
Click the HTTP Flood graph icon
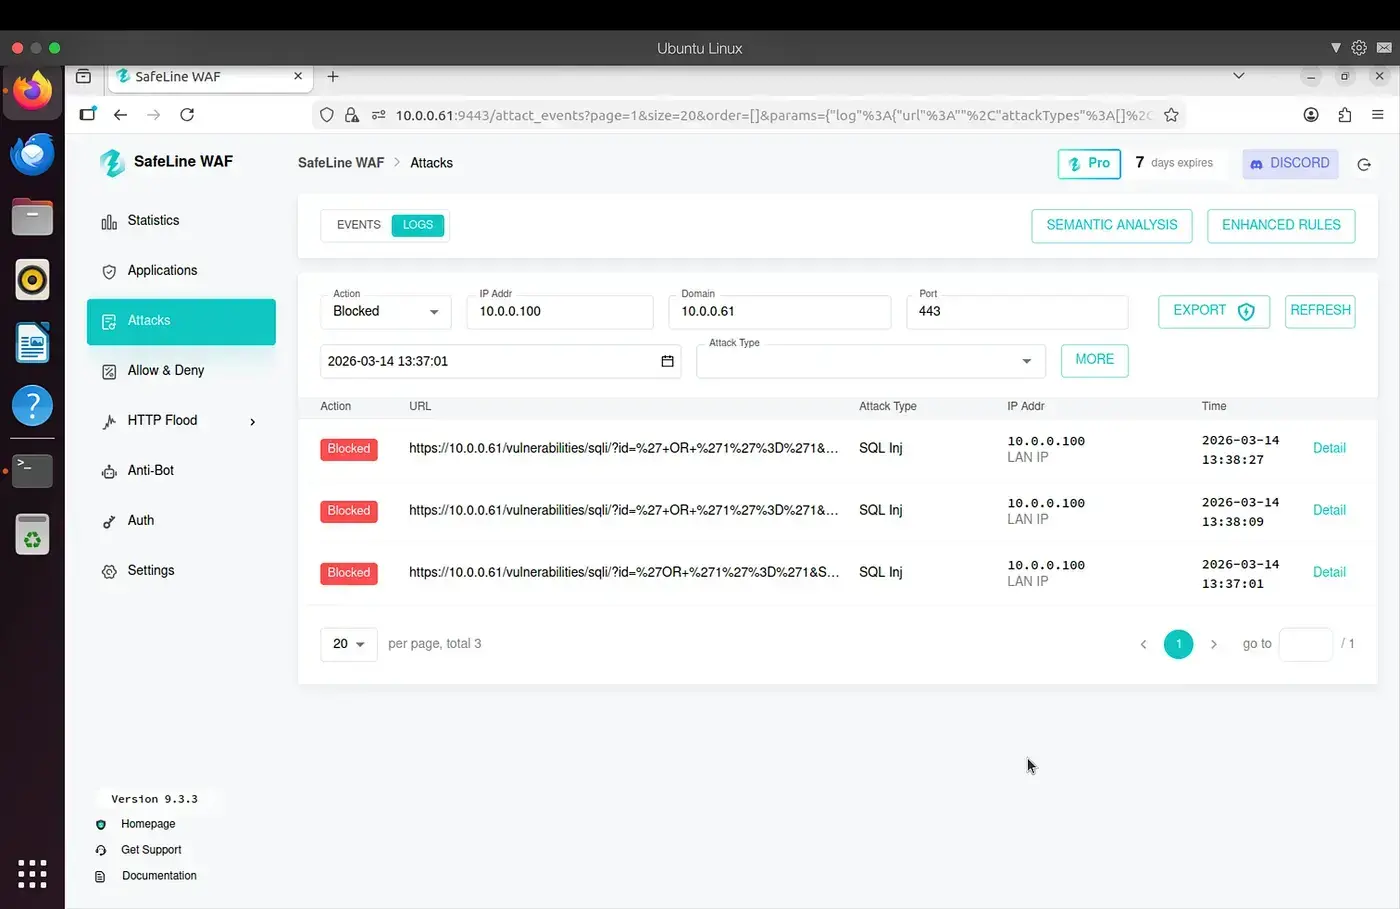pos(109,422)
